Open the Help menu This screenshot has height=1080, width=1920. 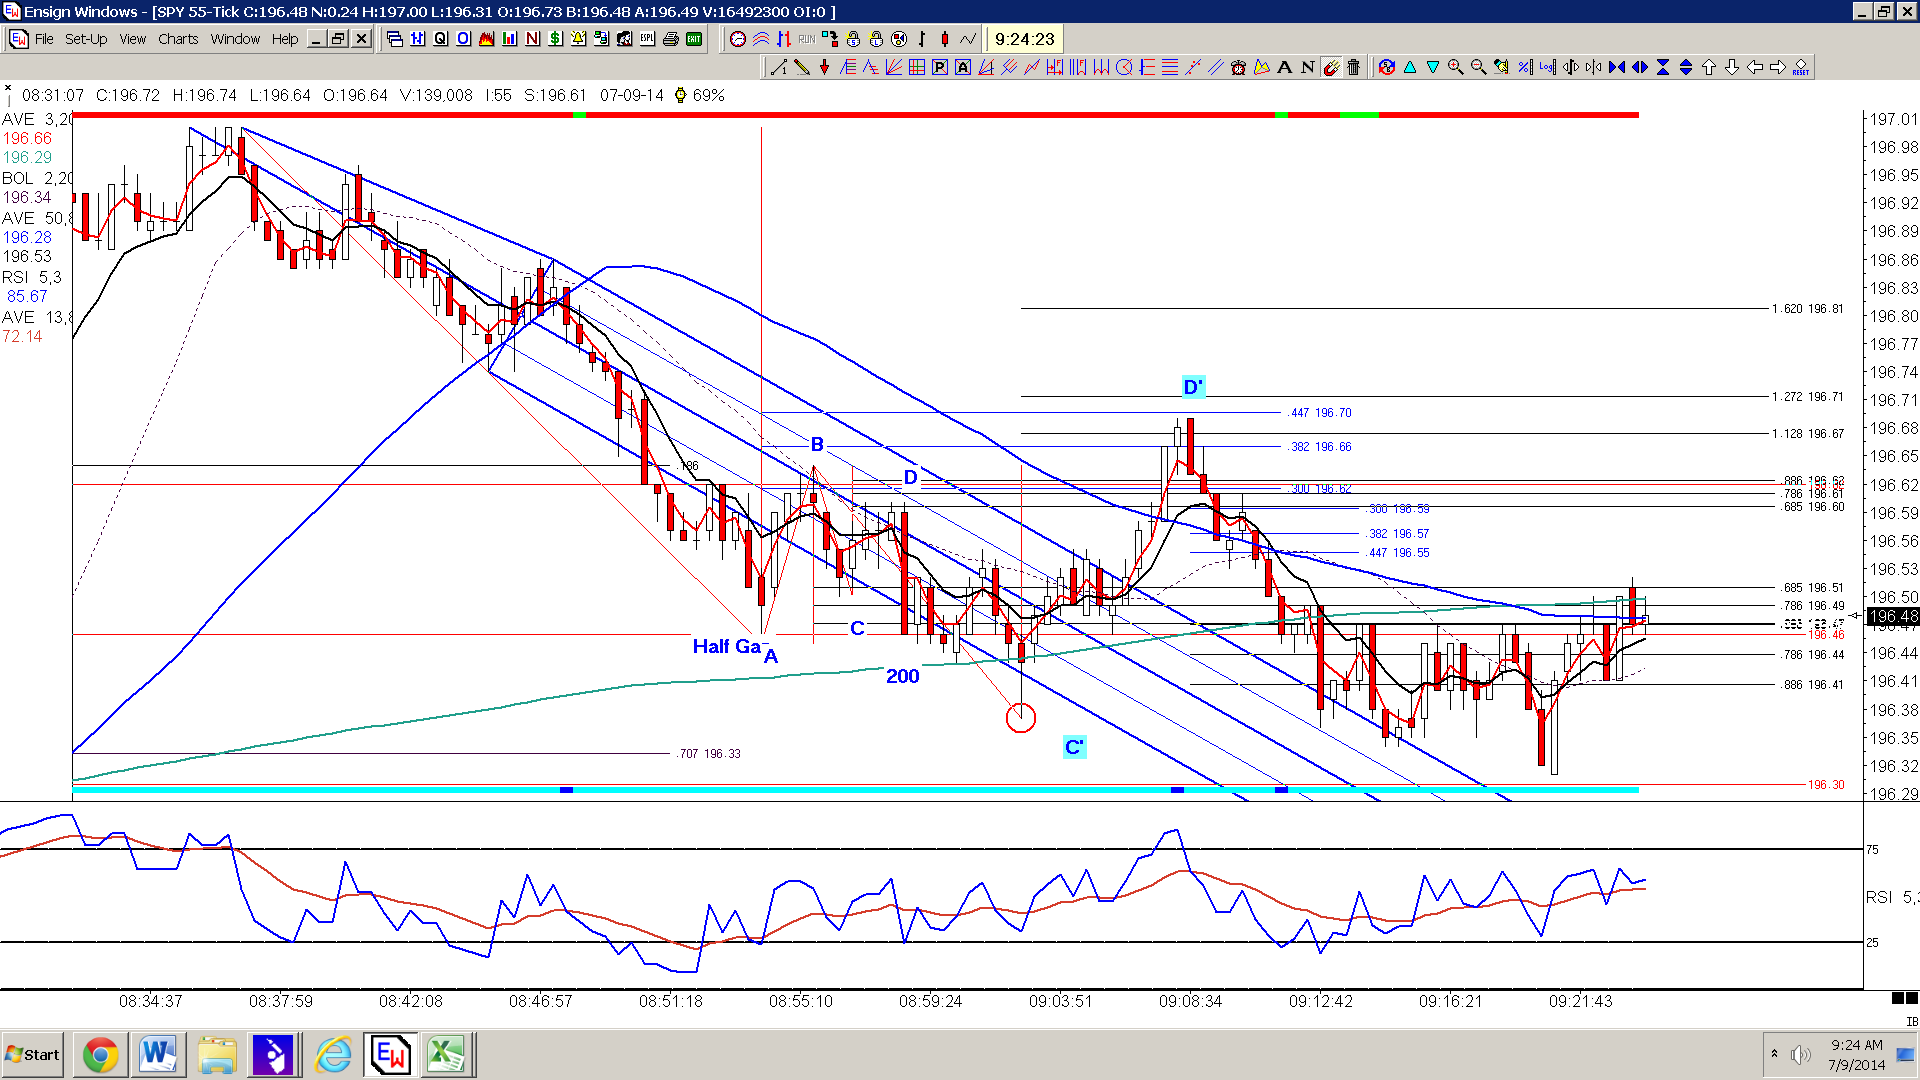[285, 39]
